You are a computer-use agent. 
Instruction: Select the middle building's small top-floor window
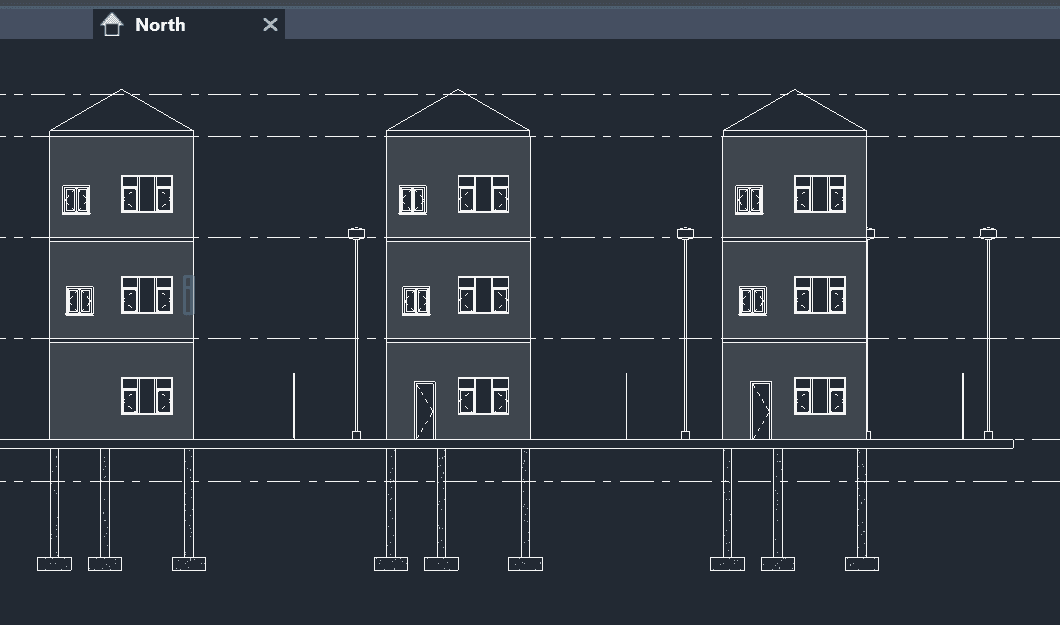[x=413, y=200]
